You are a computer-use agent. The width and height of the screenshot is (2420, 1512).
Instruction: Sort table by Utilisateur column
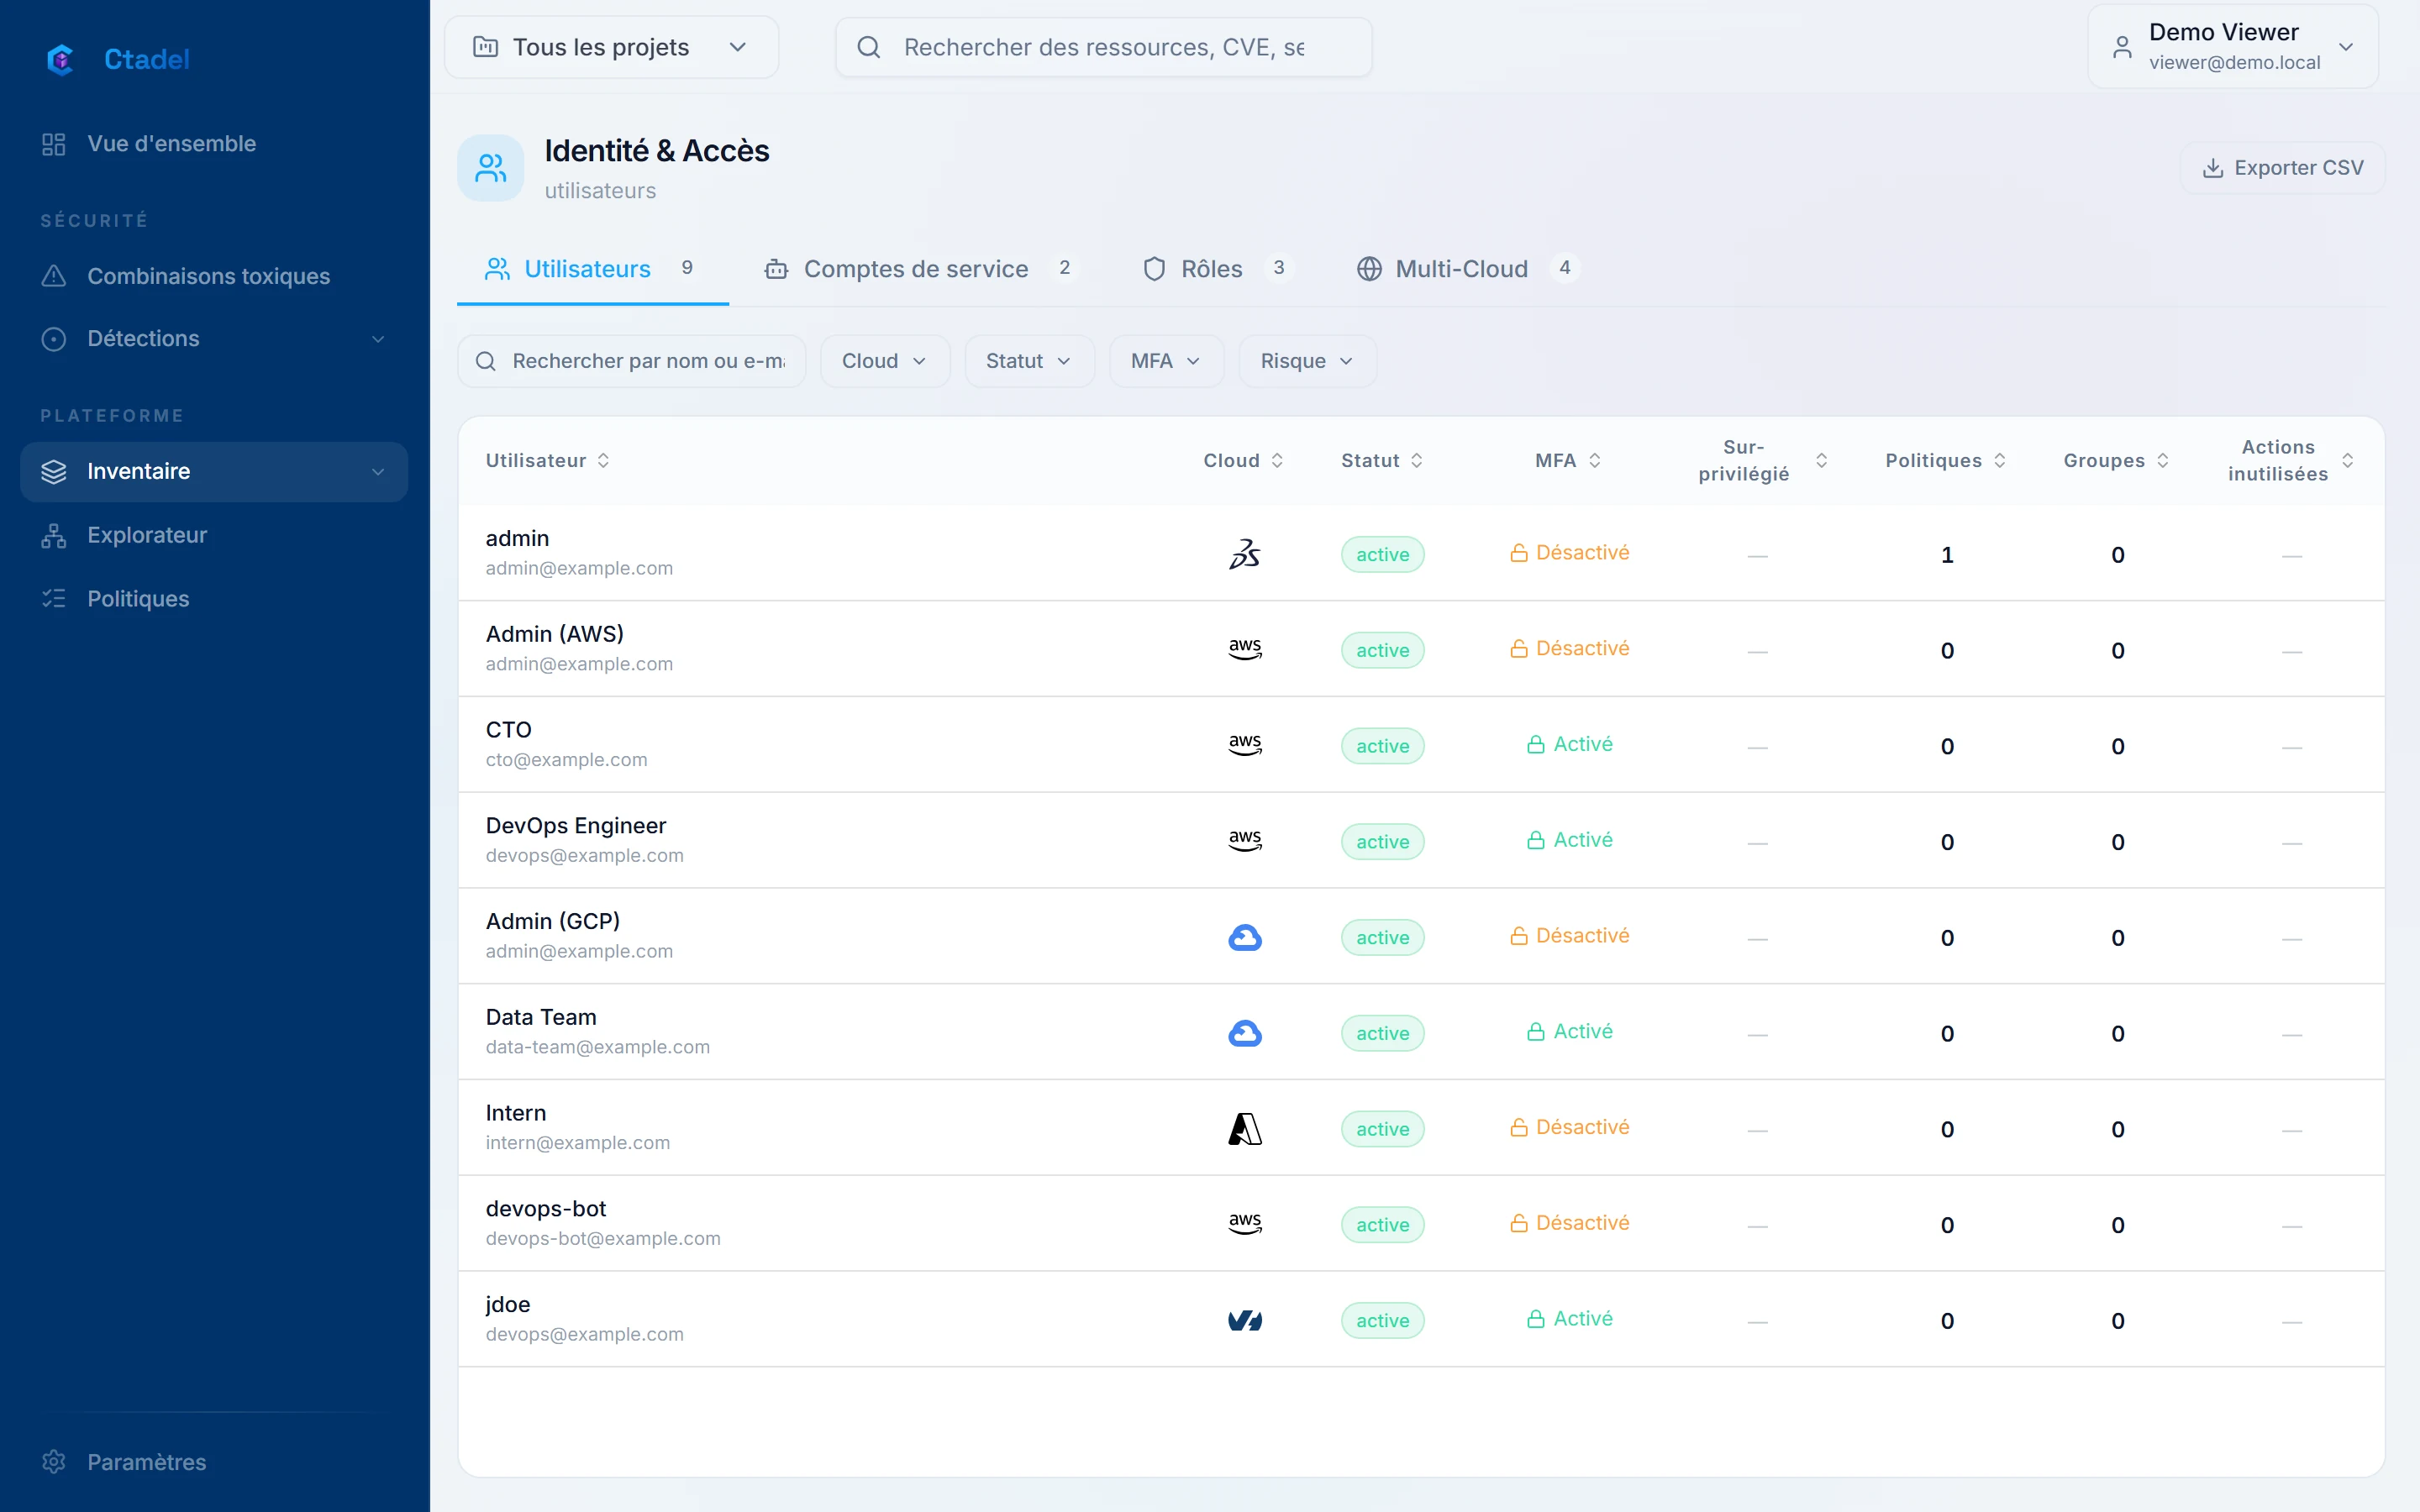[548, 460]
